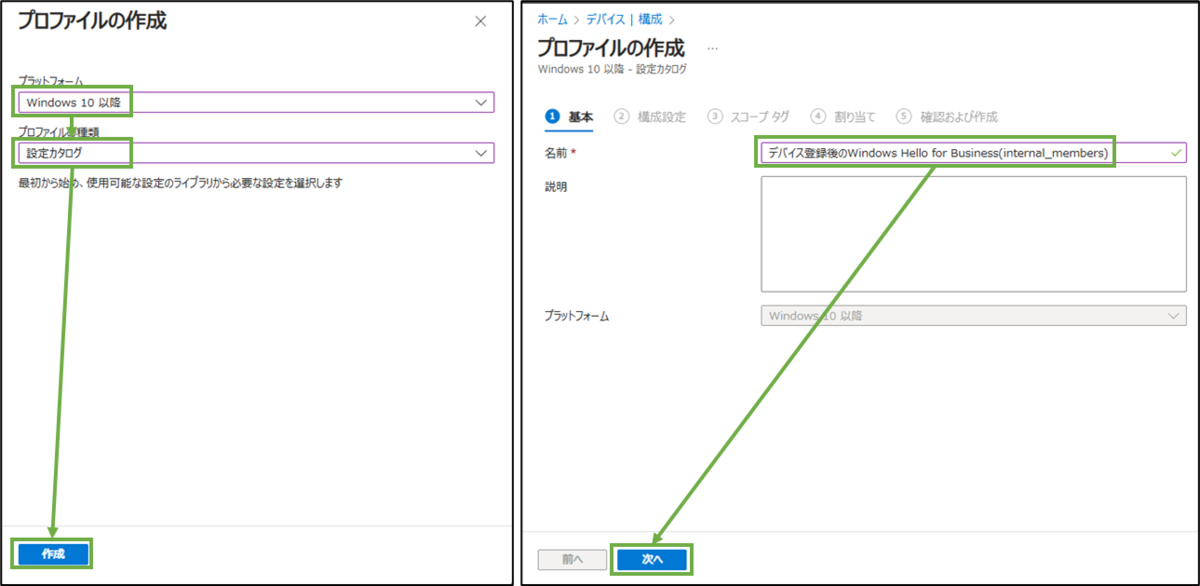Open the 設定カタログ profile type dropdown

pos(256,153)
